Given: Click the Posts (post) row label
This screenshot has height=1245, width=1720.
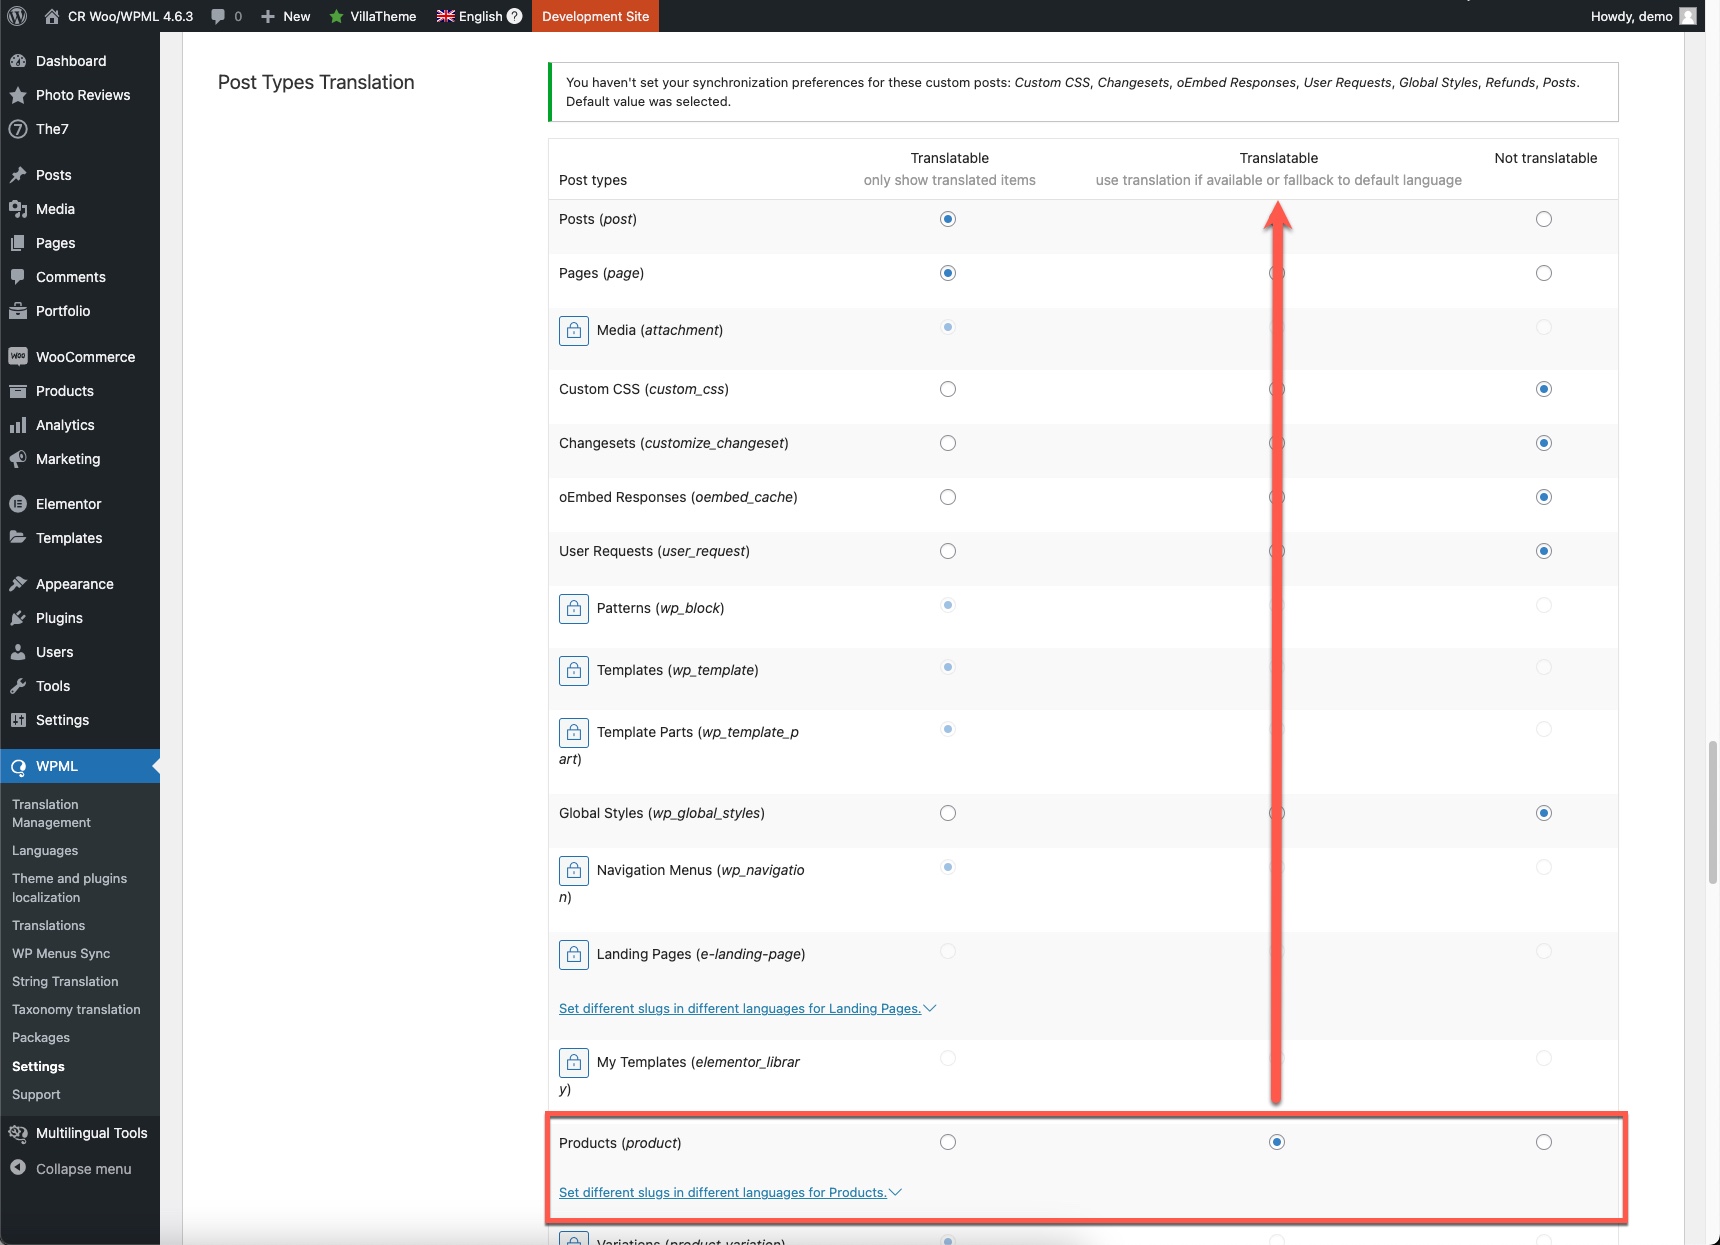Looking at the screenshot, I should [598, 219].
